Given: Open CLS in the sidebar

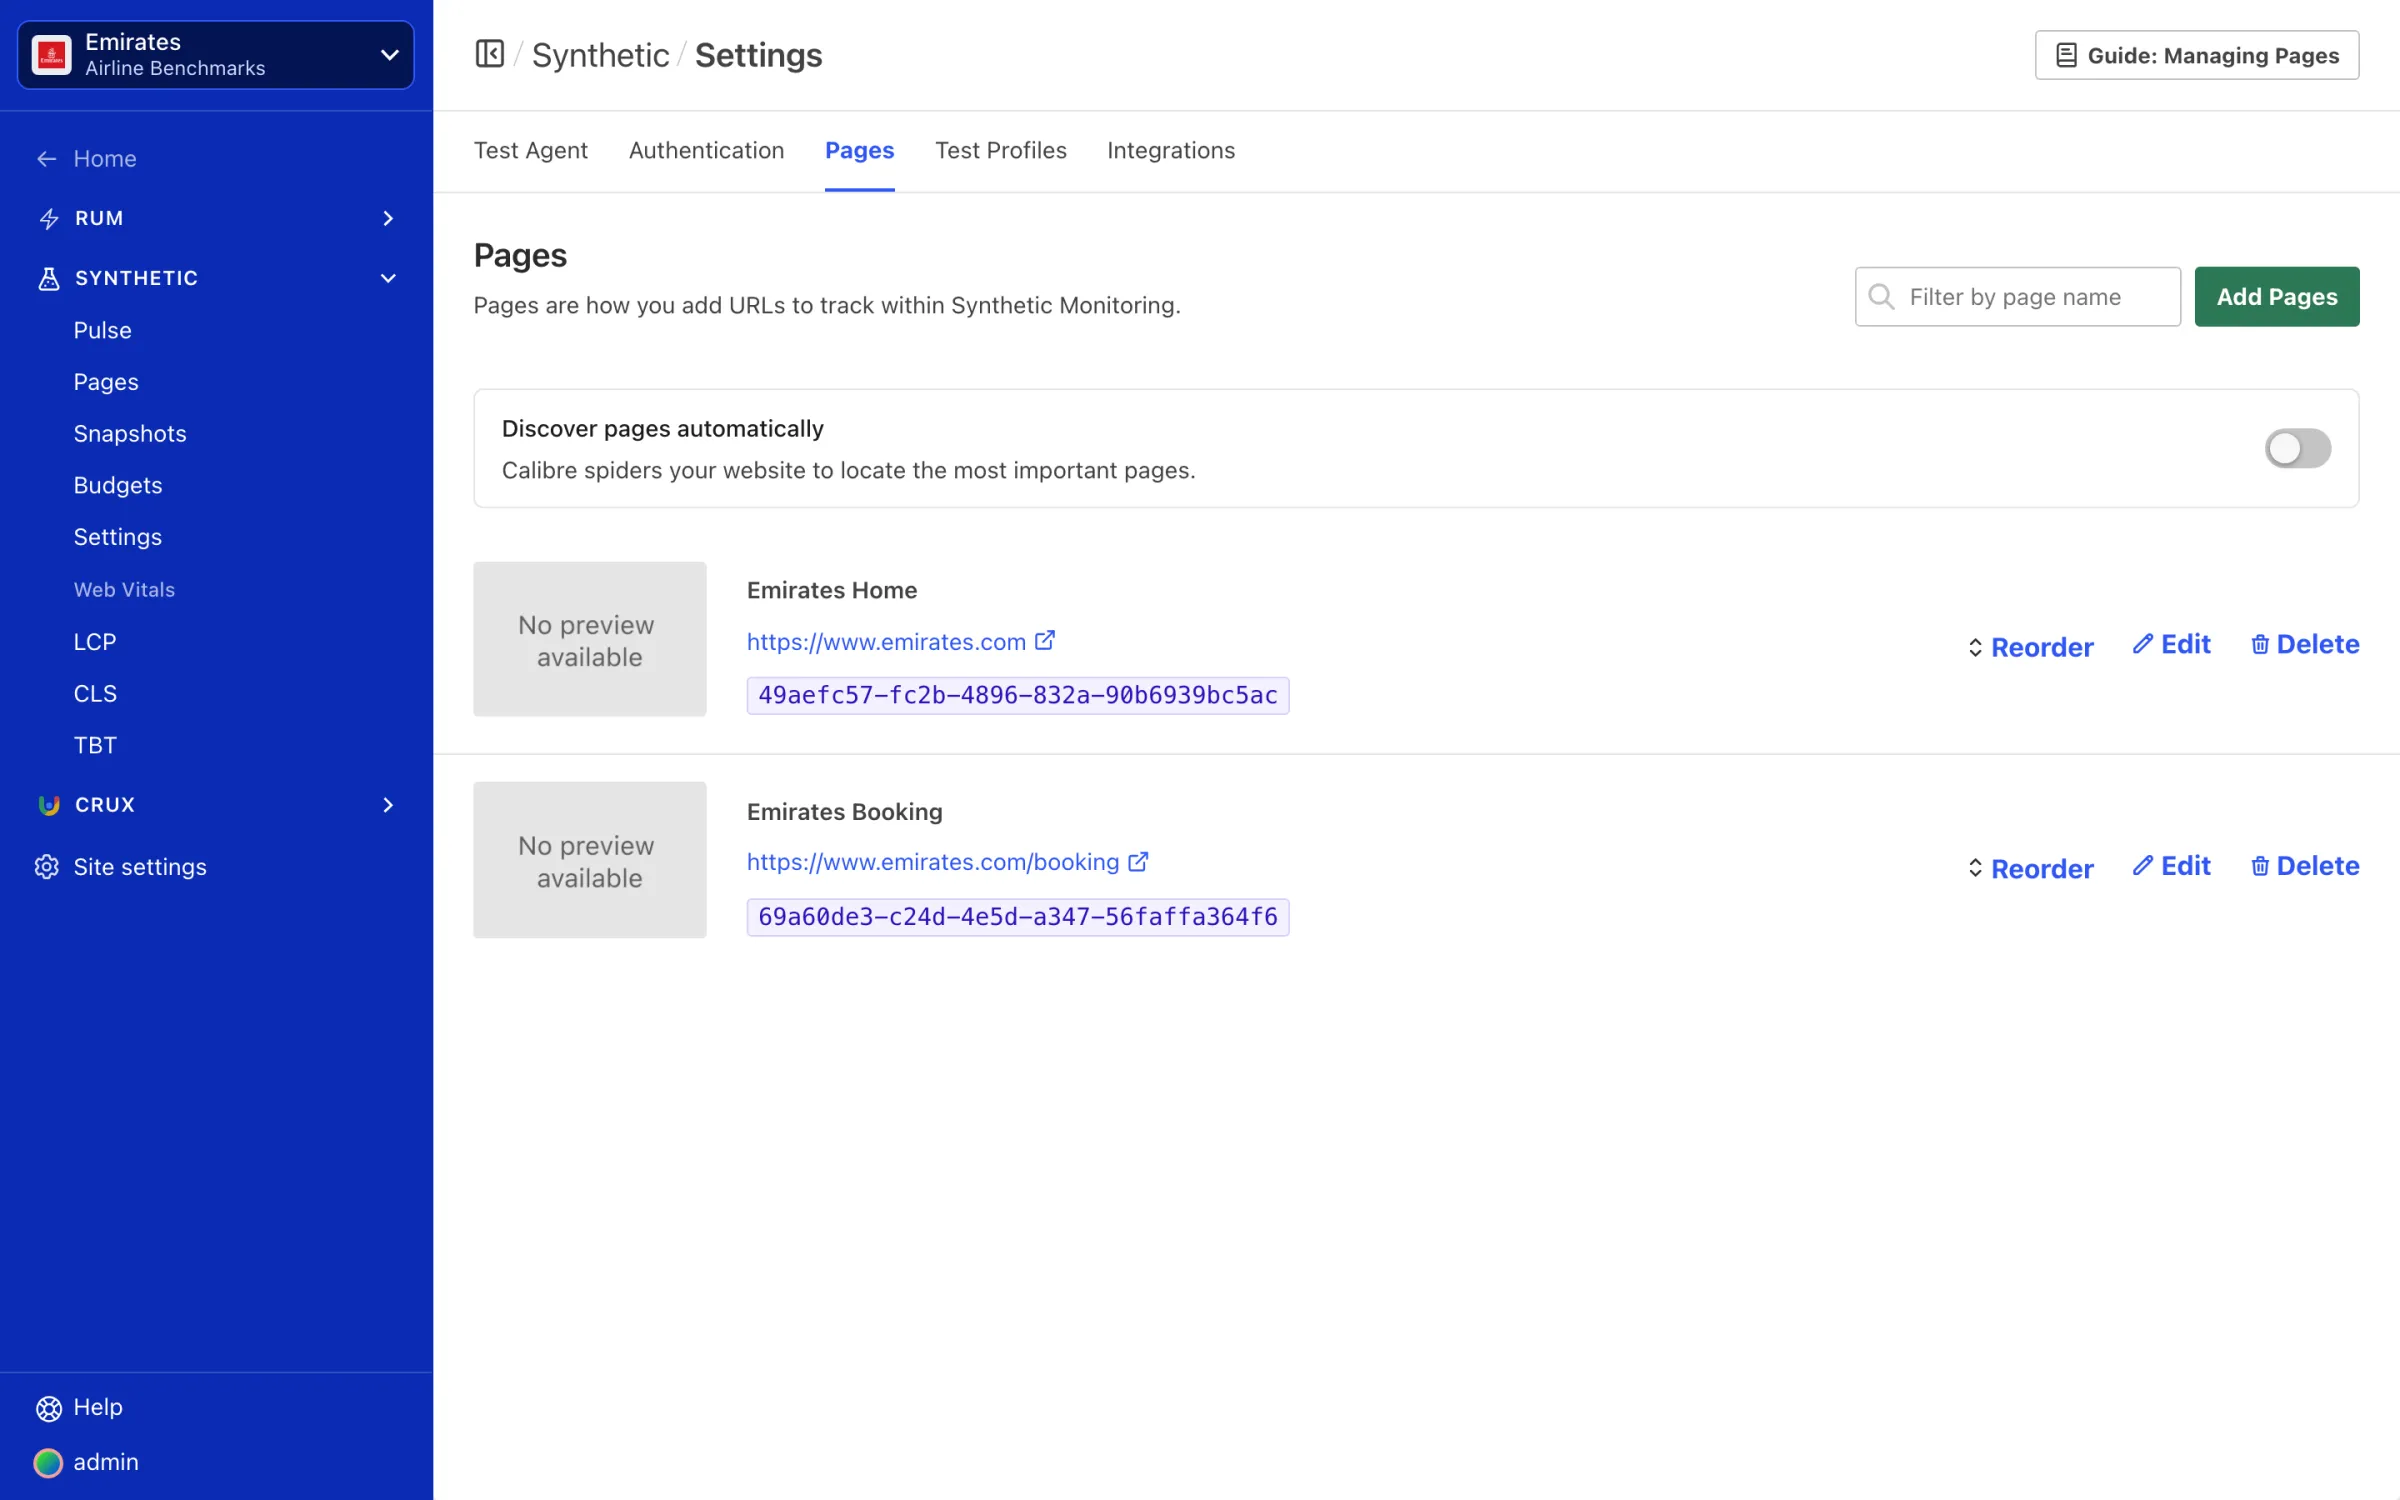Looking at the screenshot, I should click(x=95, y=694).
